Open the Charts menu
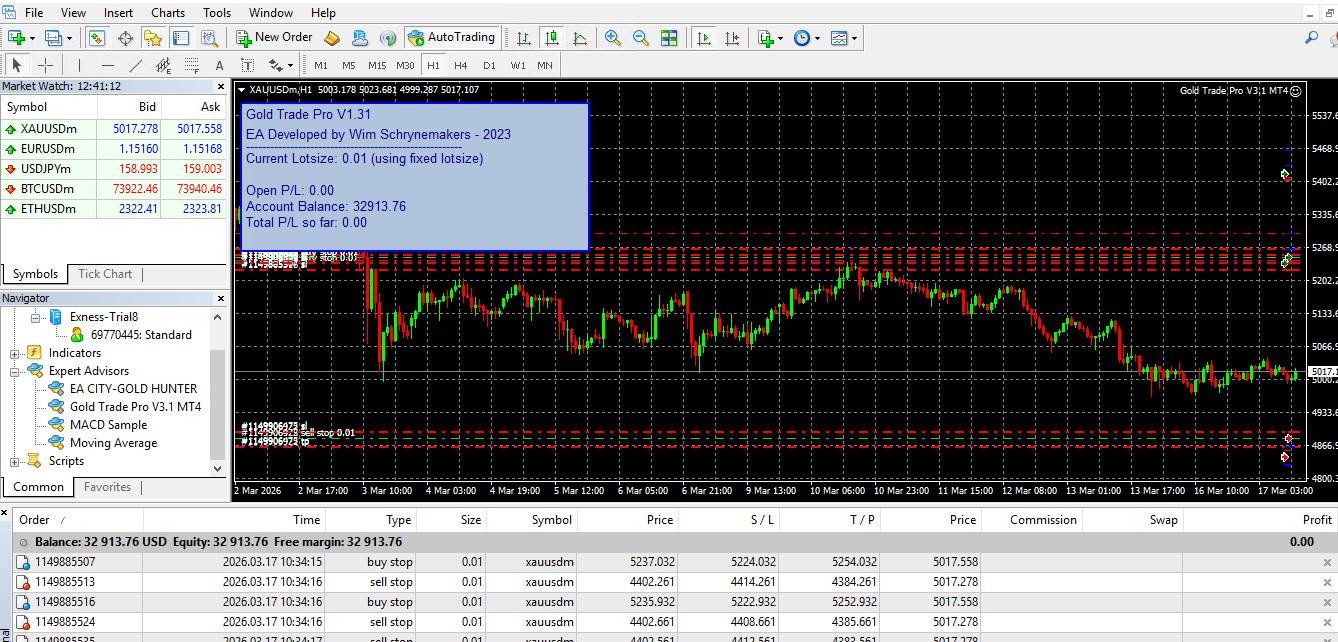The image size is (1338, 642). [x=168, y=12]
